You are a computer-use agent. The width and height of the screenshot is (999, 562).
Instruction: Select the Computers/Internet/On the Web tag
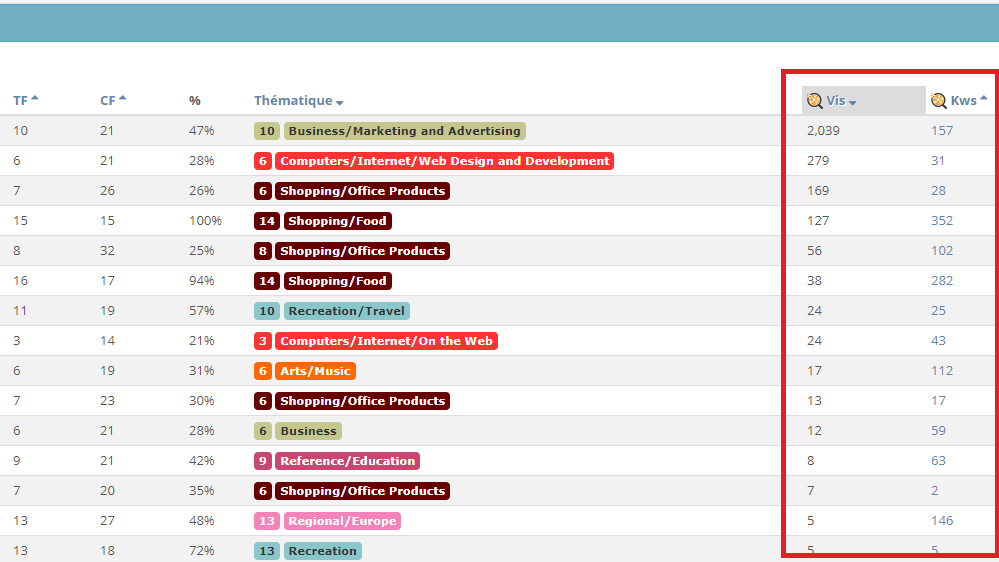(x=386, y=341)
